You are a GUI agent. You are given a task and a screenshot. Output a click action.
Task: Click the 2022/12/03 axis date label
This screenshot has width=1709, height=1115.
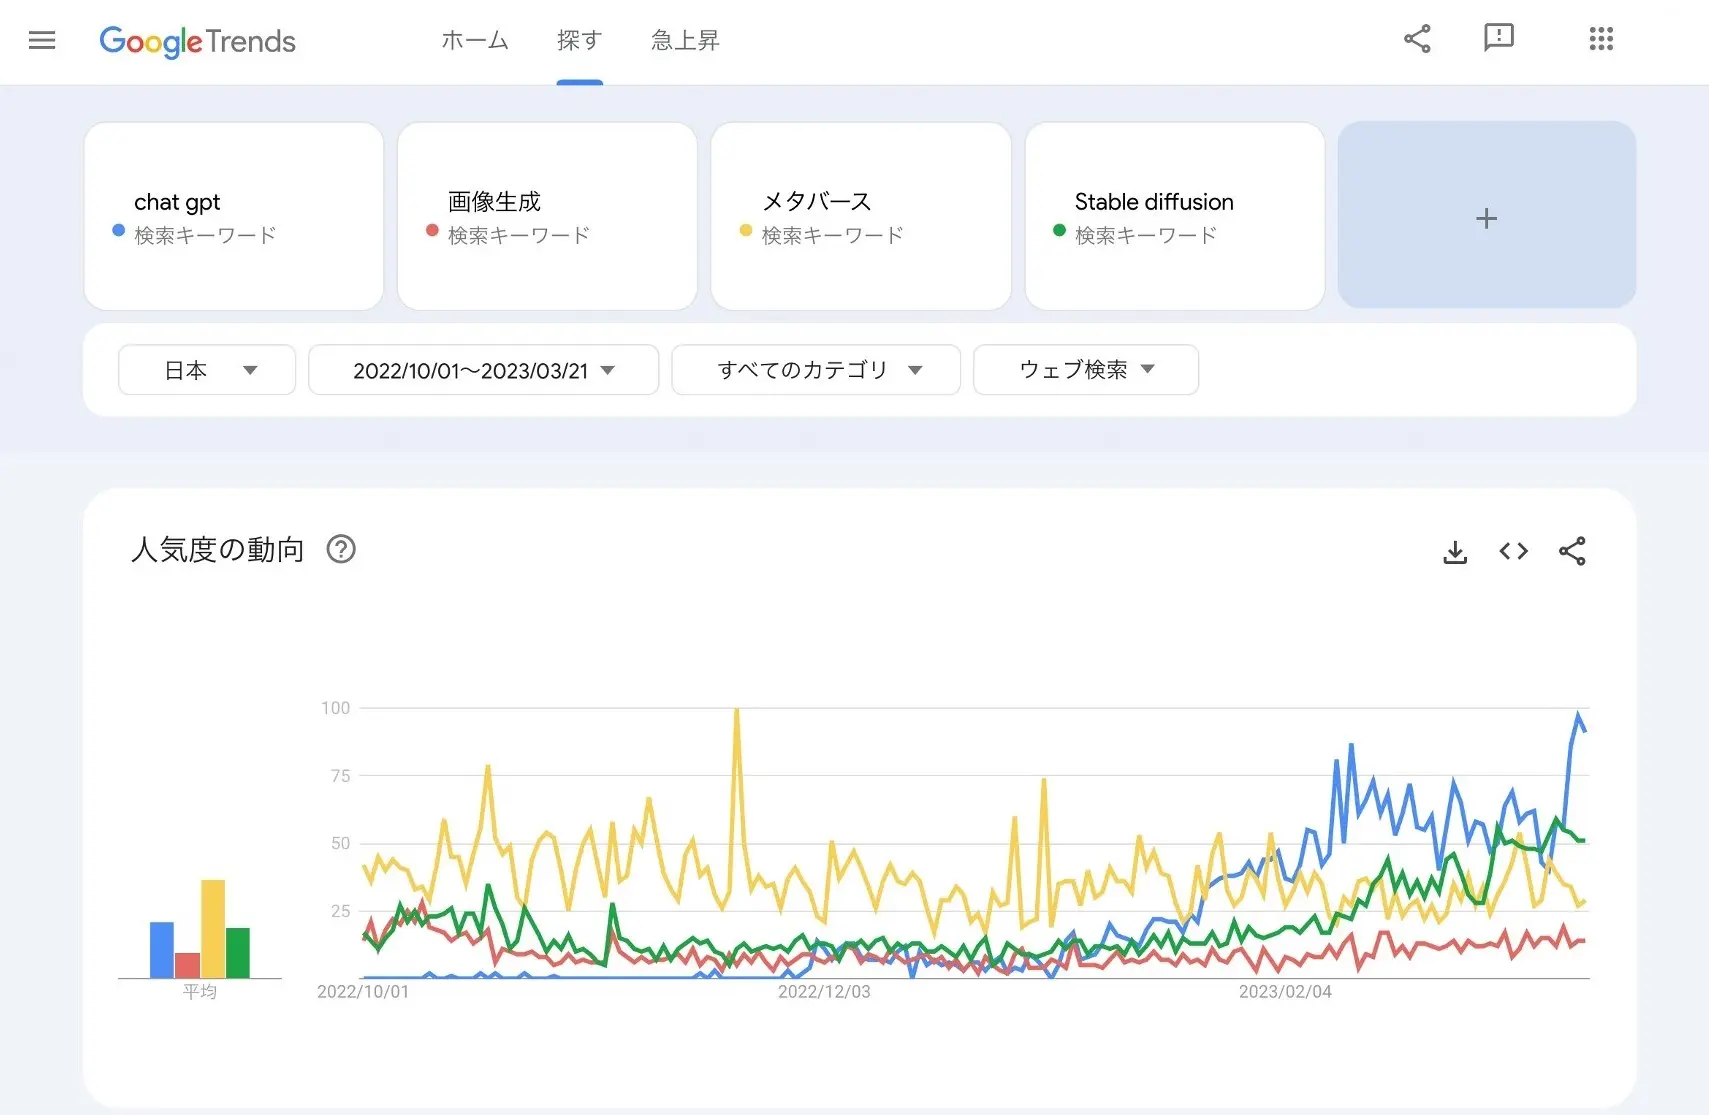click(824, 992)
